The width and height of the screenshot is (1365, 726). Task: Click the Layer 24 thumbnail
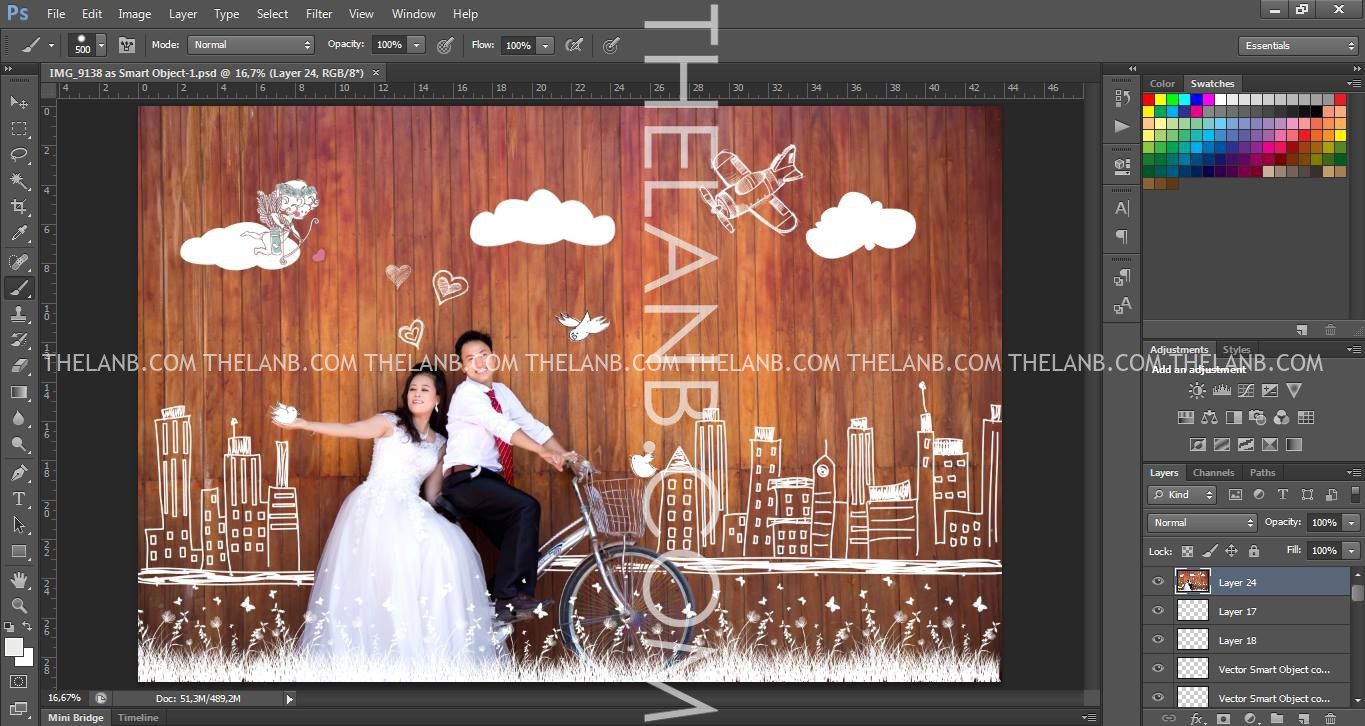coord(1192,582)
